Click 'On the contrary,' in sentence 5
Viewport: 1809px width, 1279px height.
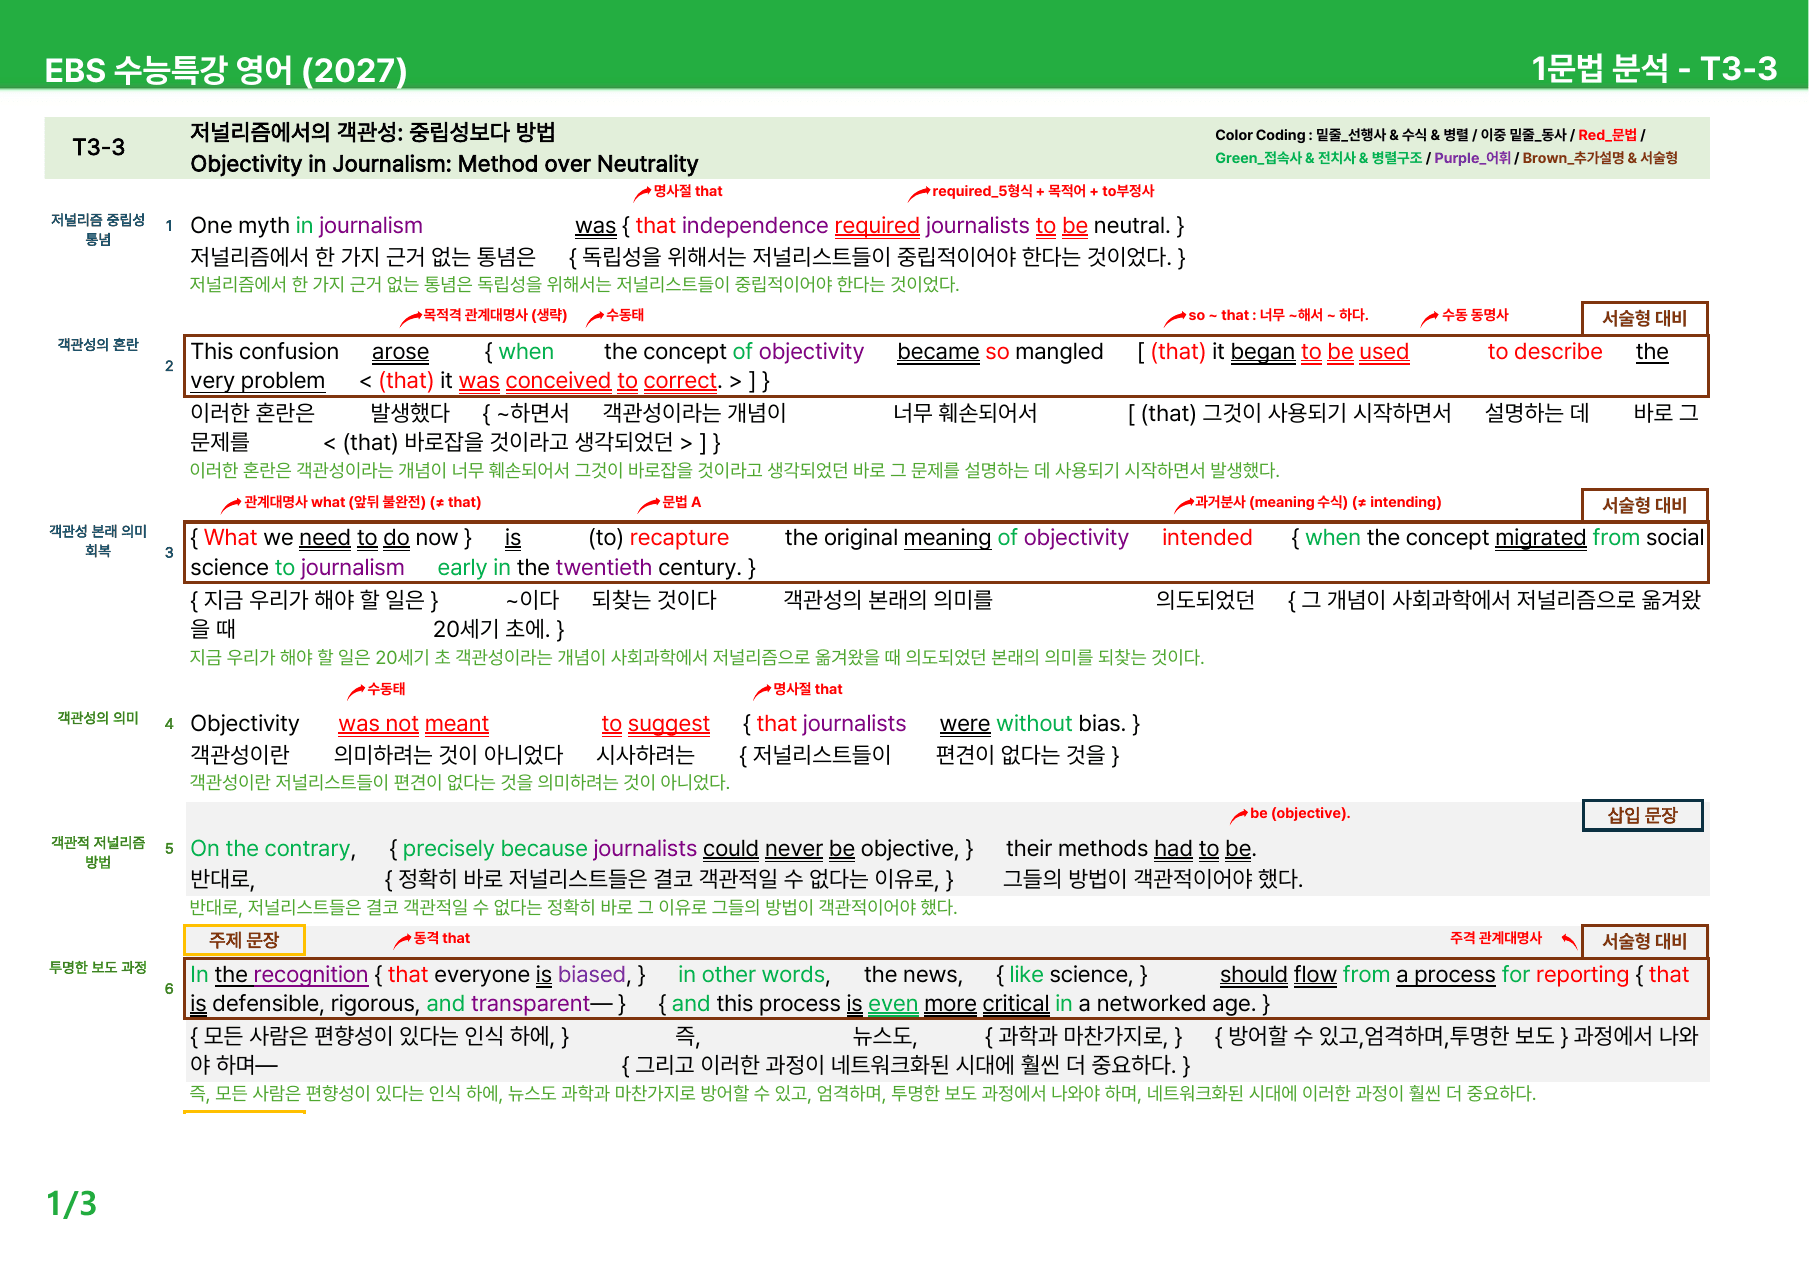[x=273, y=849]
